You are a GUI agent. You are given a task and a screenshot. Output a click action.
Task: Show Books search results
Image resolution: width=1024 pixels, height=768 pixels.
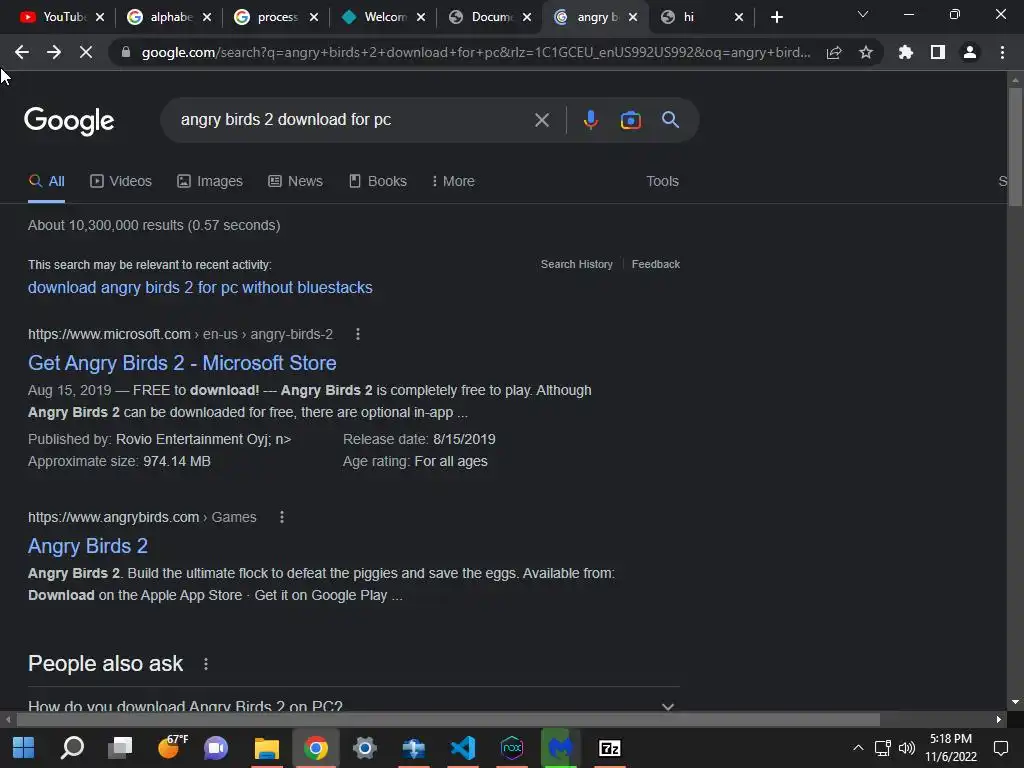377,182
